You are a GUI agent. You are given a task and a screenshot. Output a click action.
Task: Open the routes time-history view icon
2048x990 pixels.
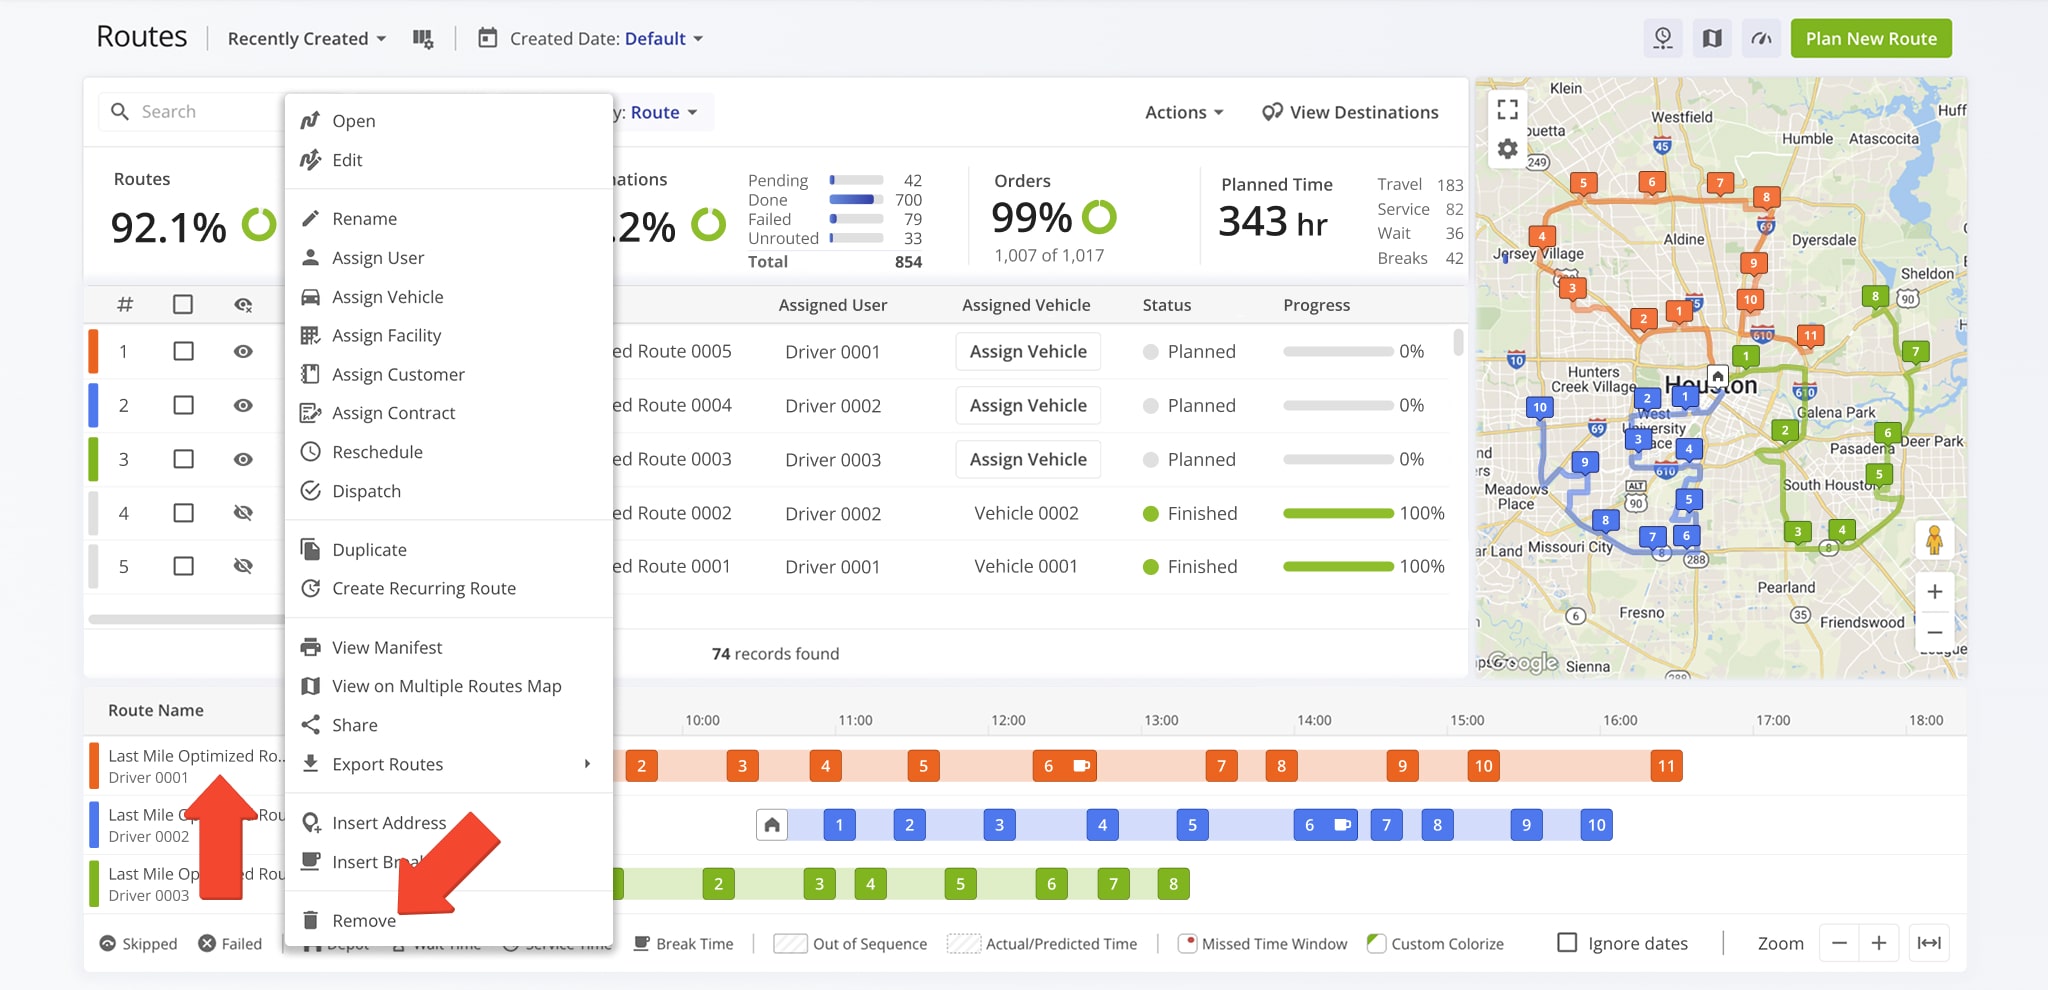point(1663,38)
